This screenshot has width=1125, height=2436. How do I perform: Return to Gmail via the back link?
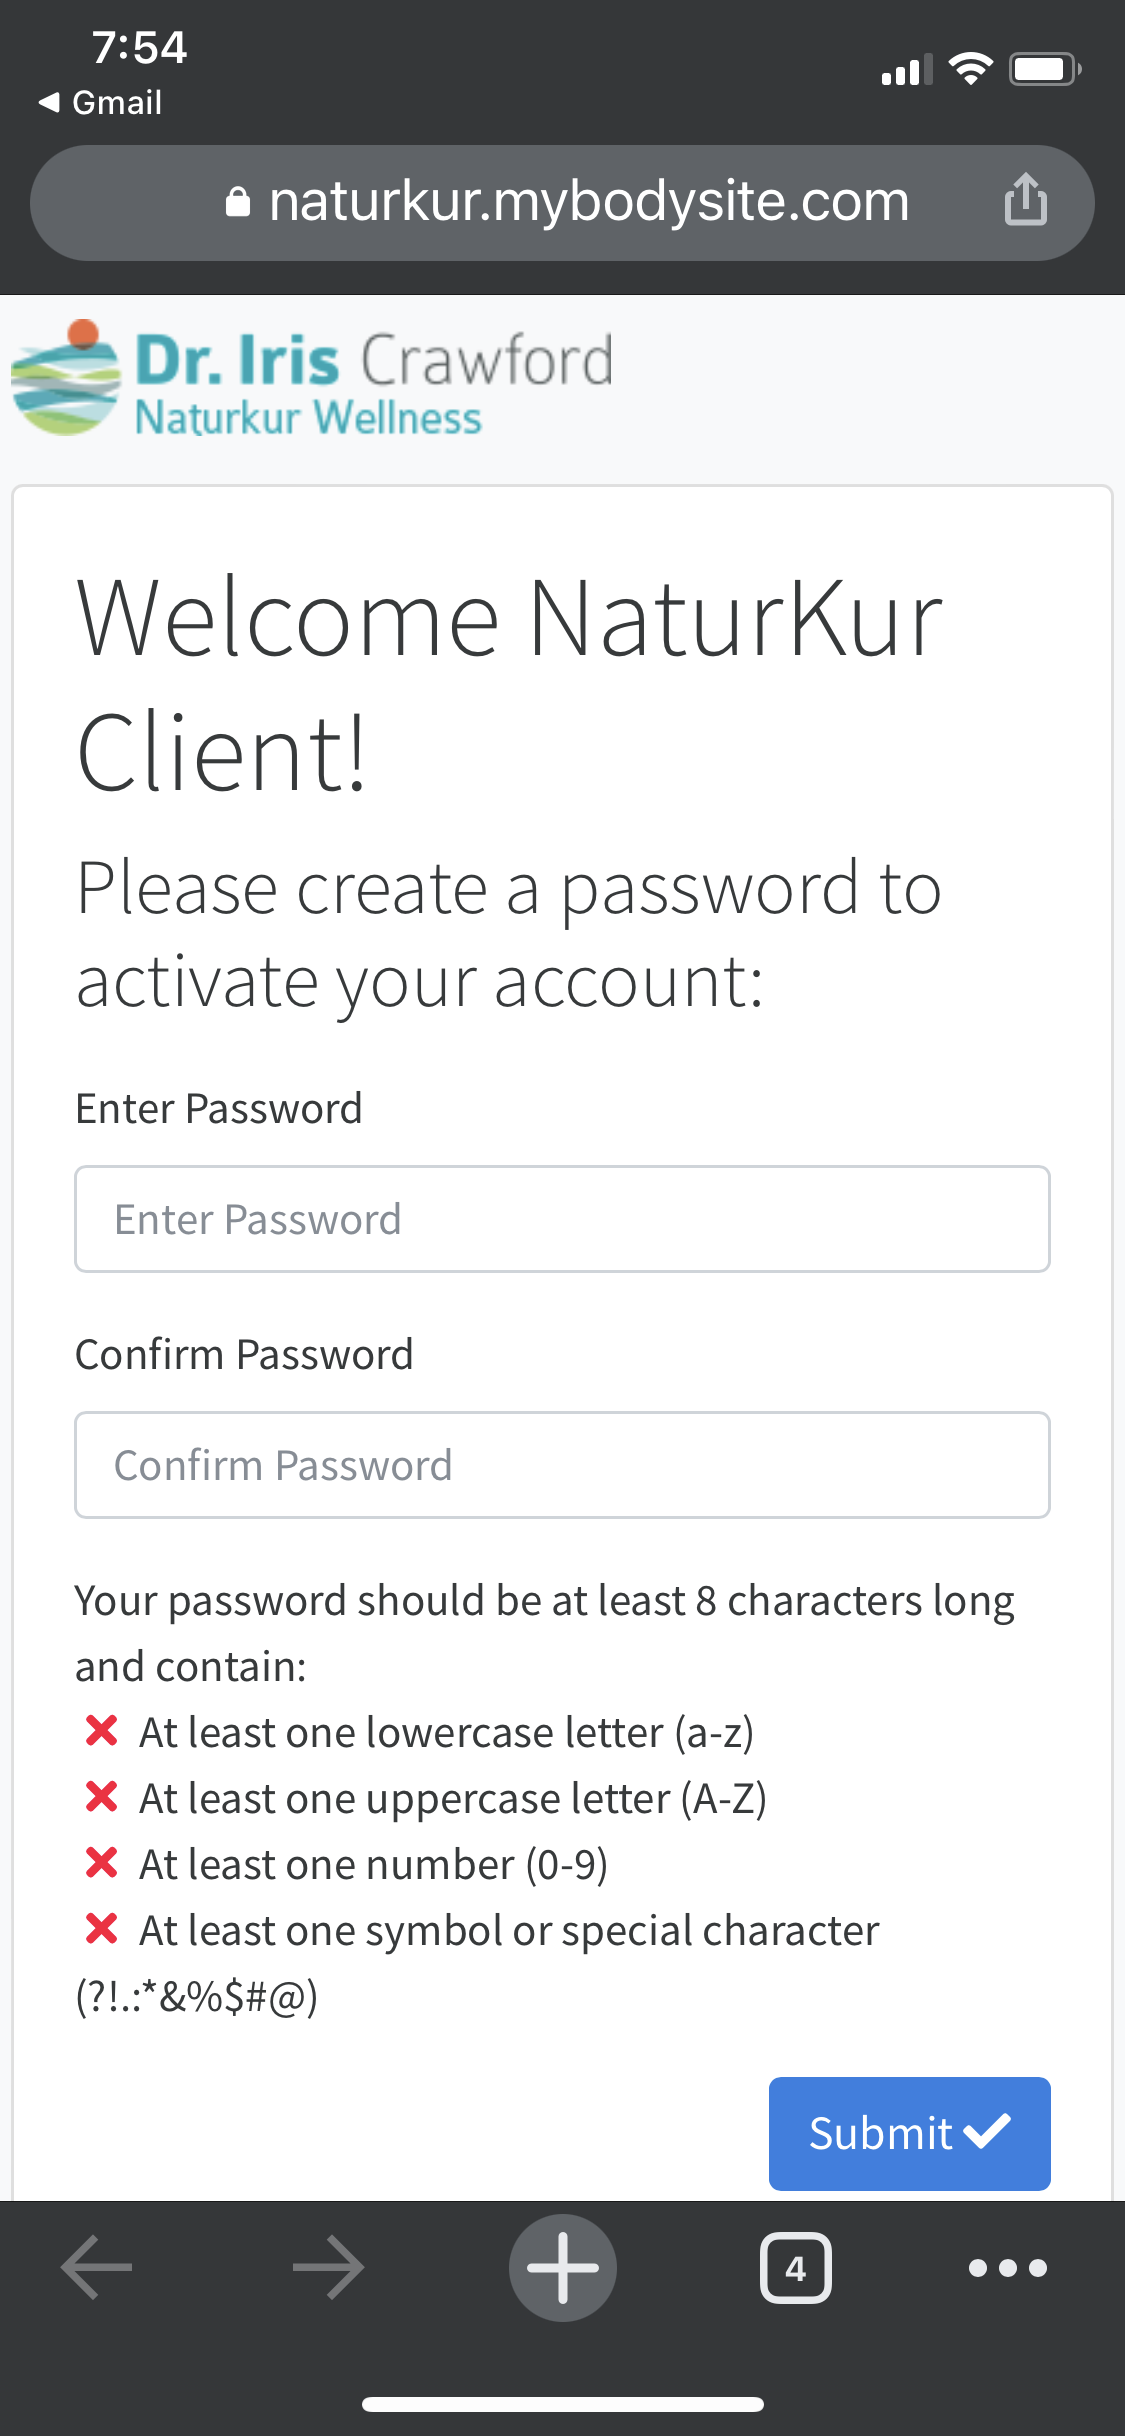(99, 101)
